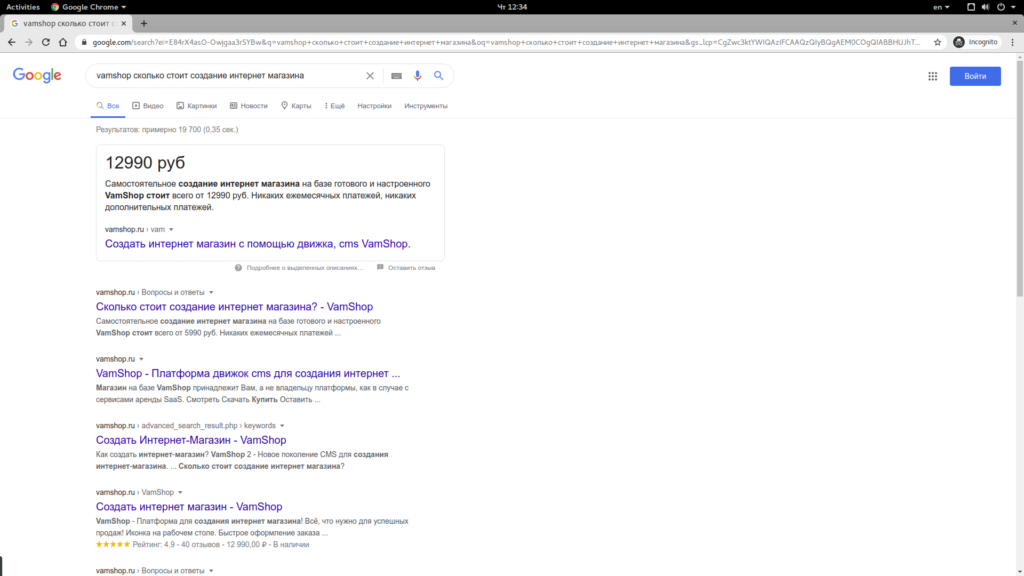The height and width of the screenshot is (576, 1024).
Task: Switch to the Карты tab
Action: click(296, 106)
